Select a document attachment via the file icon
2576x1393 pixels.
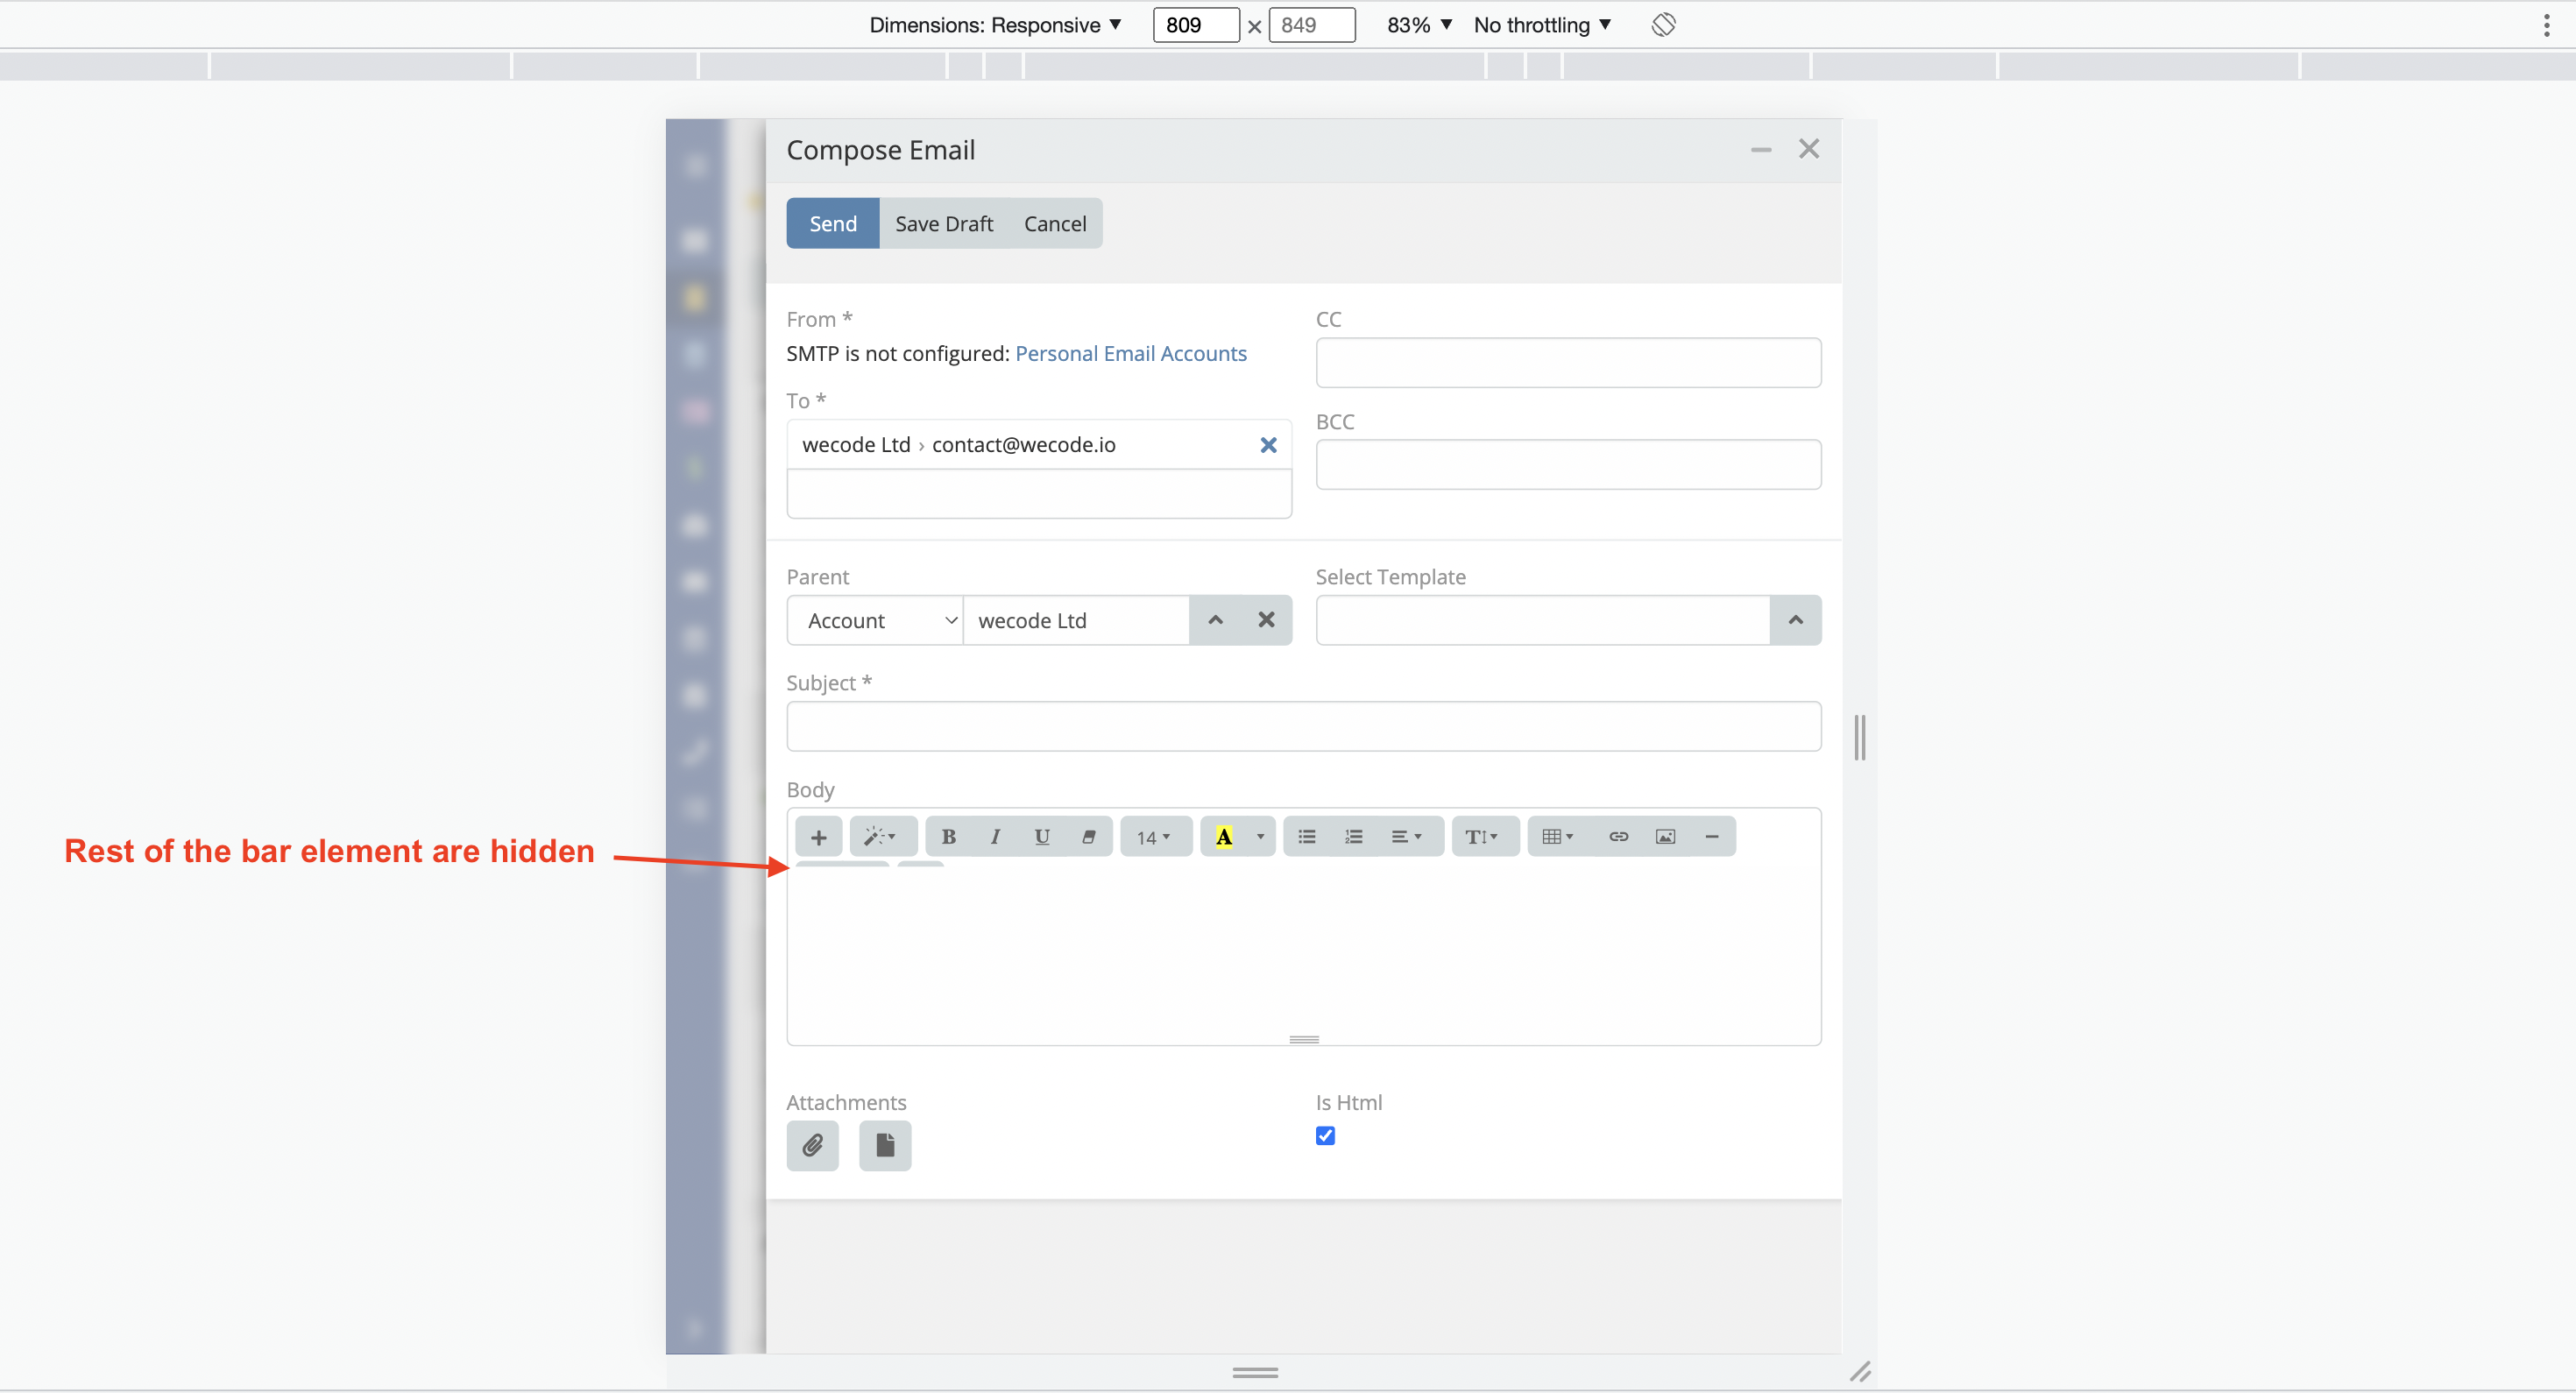point(885,1146)
